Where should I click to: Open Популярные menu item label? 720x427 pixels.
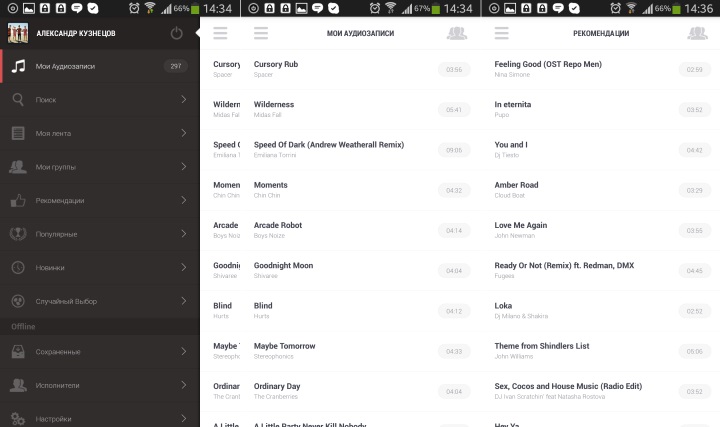[56, 234]
